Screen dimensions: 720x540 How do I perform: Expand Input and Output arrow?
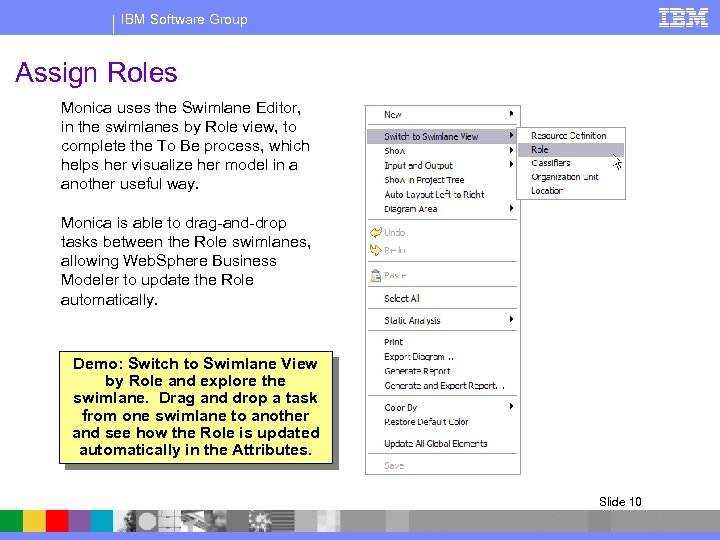[512, 164]
